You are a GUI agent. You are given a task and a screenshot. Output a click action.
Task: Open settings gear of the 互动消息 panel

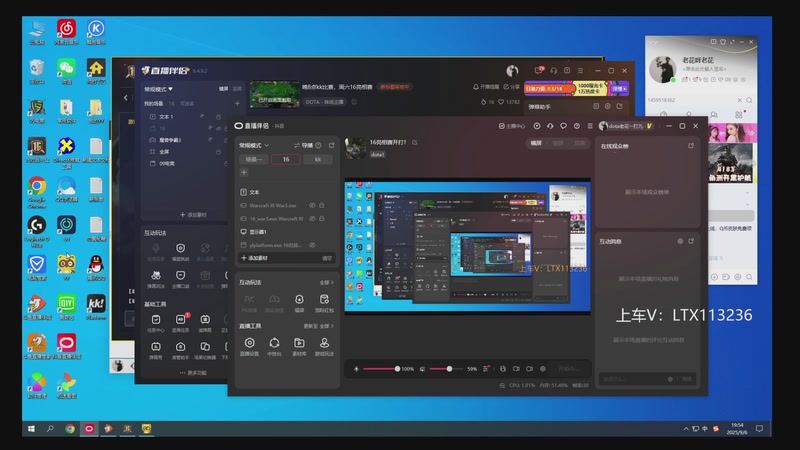(x=680, y=241)
